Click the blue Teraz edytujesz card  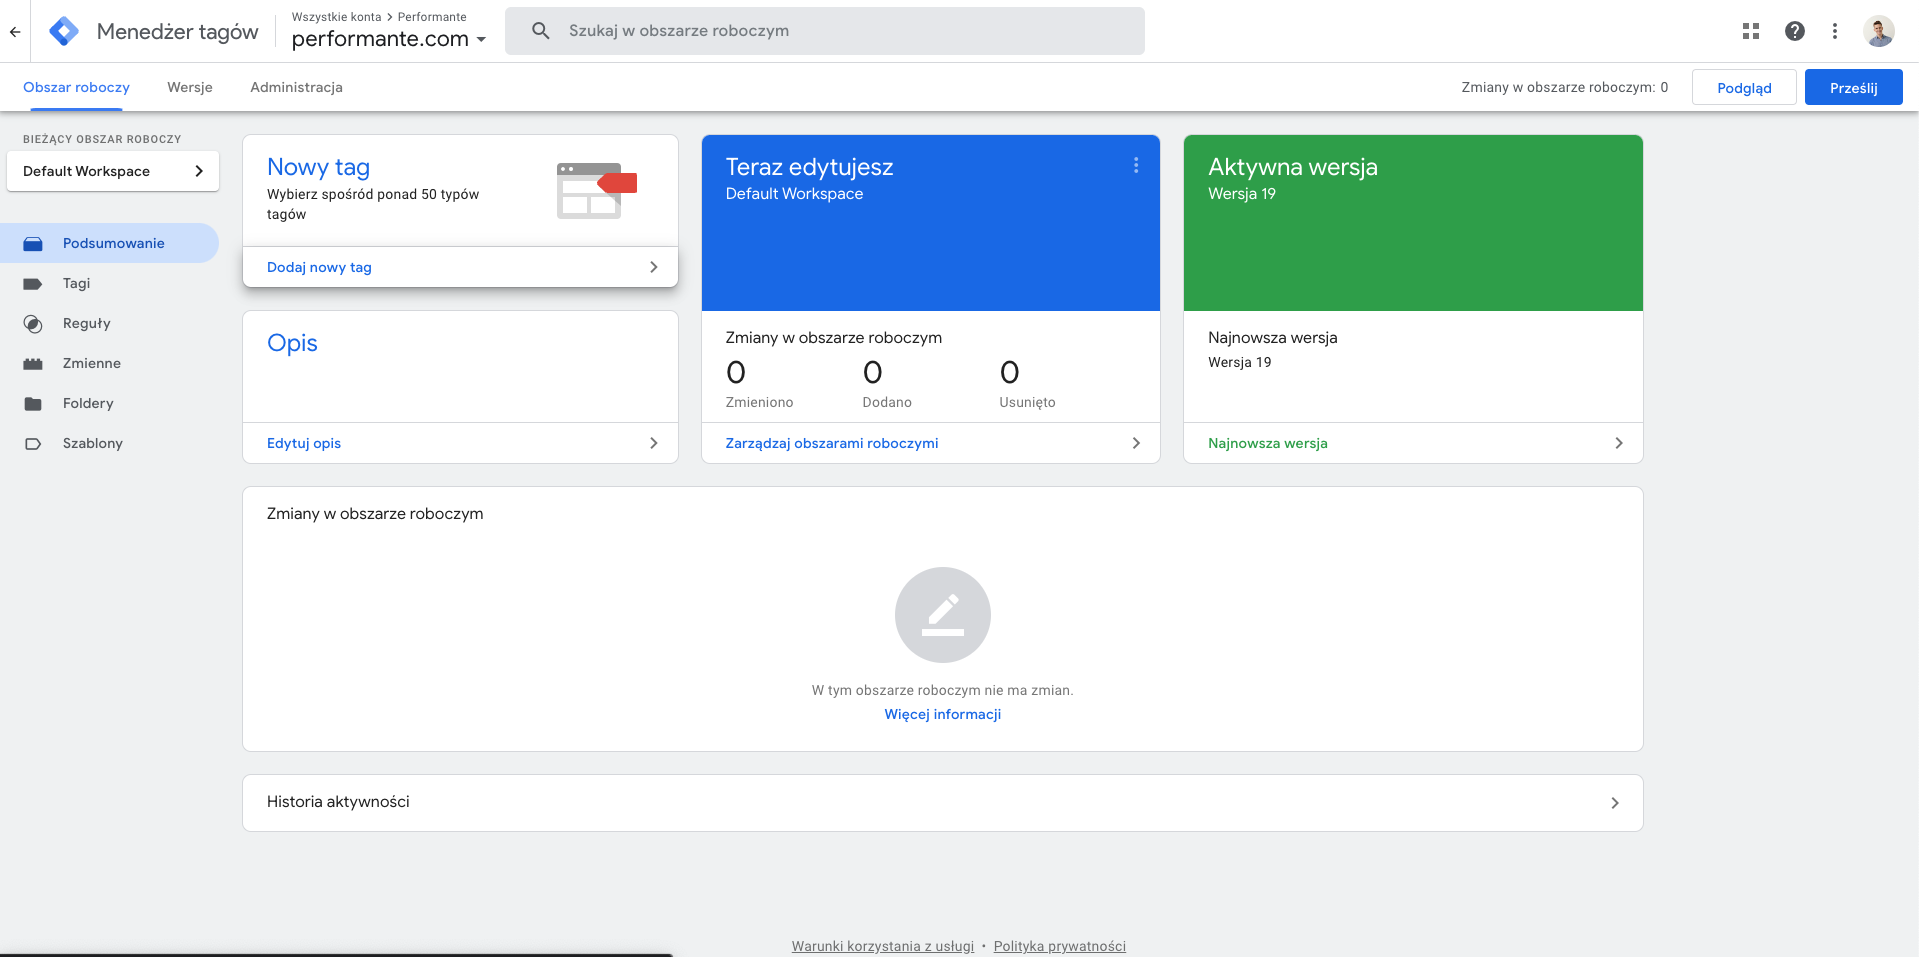(x=931, y=223)
